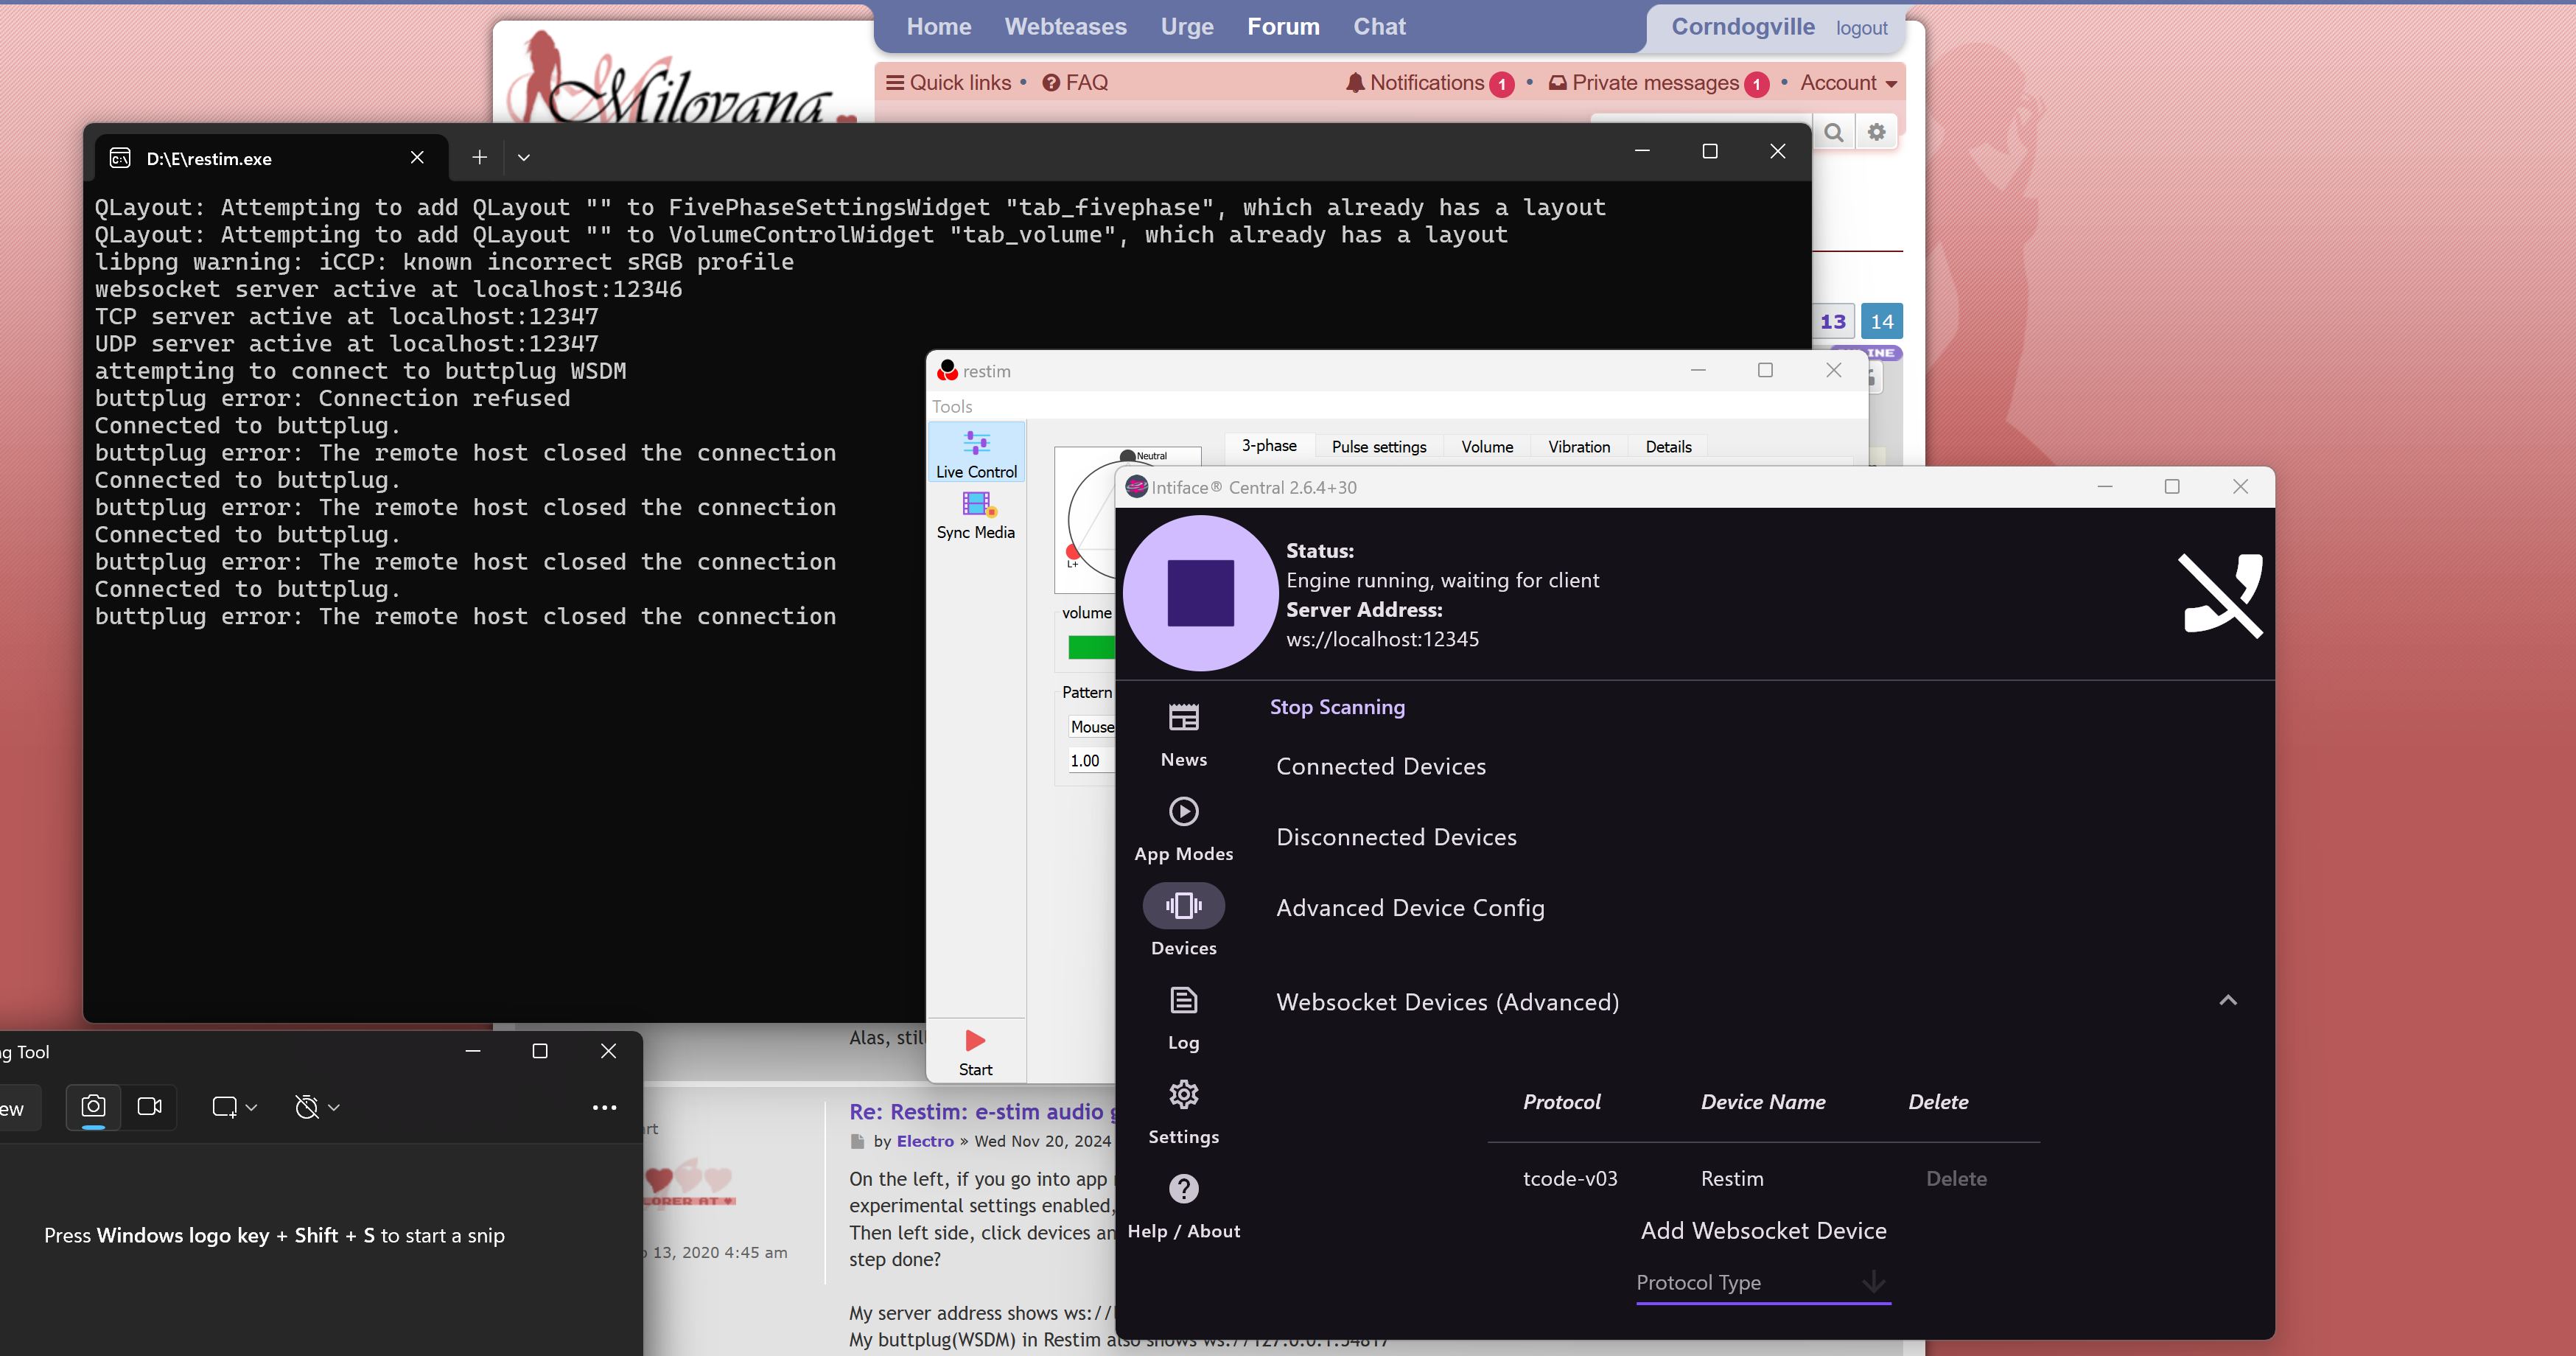Add a new terminal tab
Image resolution: width=2576 pixels, height=1356 pixels.
point(480,157)
